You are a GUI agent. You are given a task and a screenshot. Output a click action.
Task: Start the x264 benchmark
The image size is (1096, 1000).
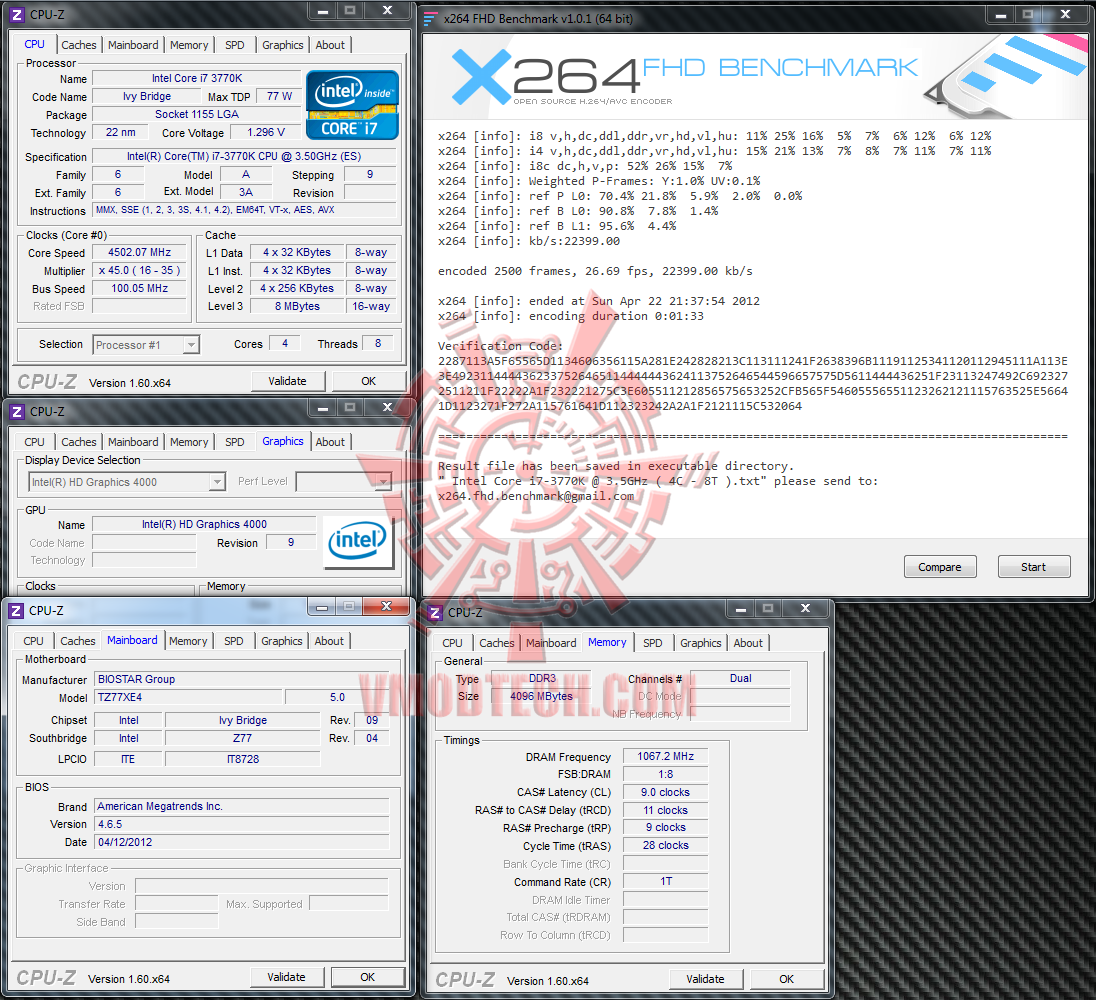[1033, 567]
